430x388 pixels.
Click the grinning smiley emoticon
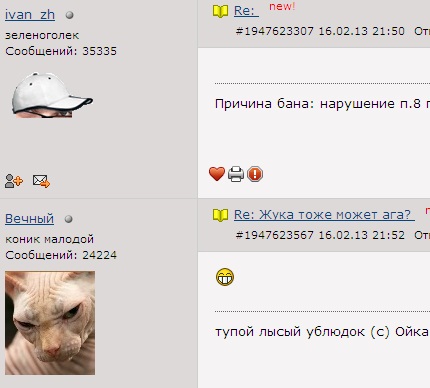tap(225, 277)
